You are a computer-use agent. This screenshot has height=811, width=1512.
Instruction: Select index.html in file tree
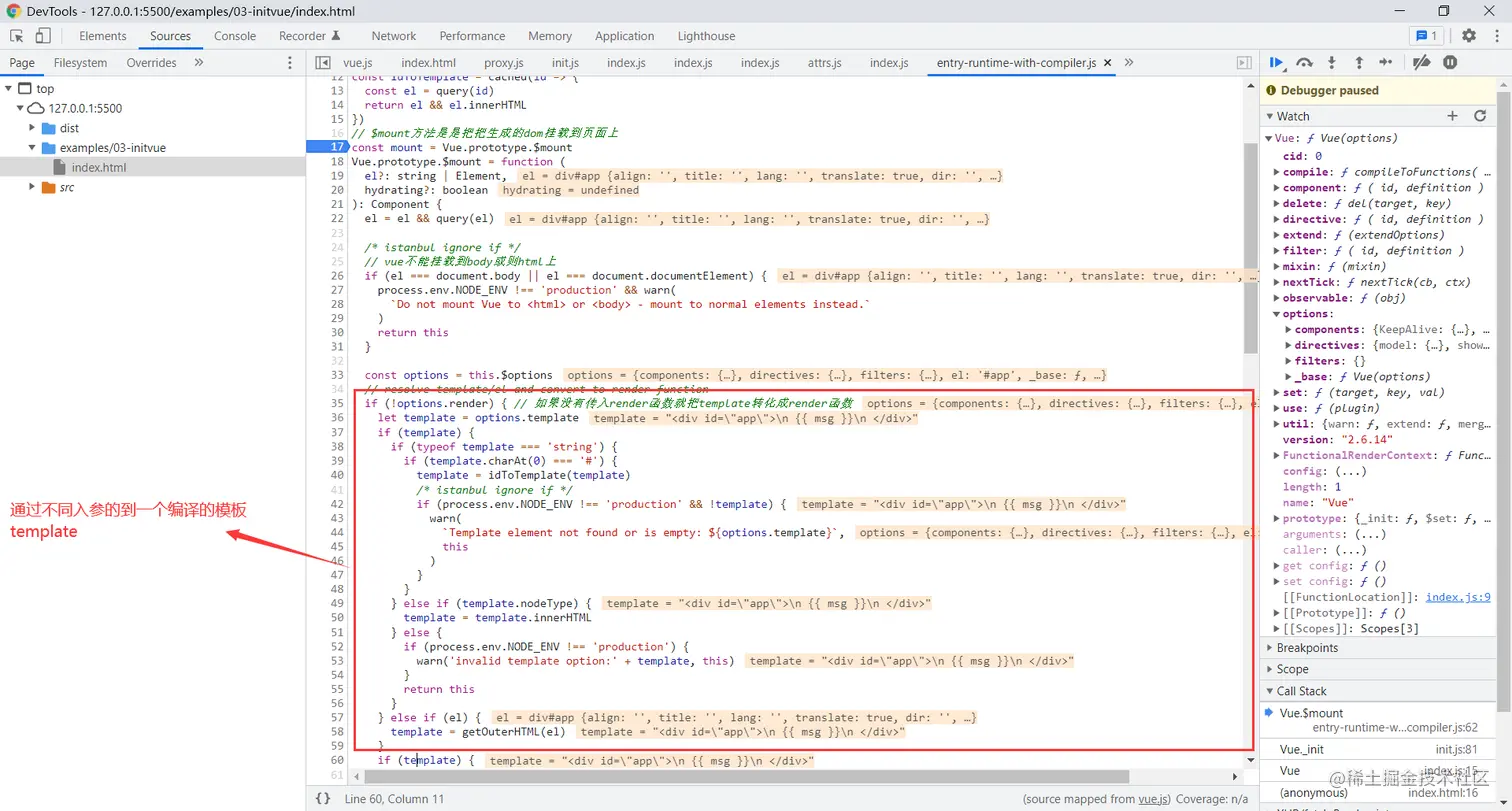[99, 167]
